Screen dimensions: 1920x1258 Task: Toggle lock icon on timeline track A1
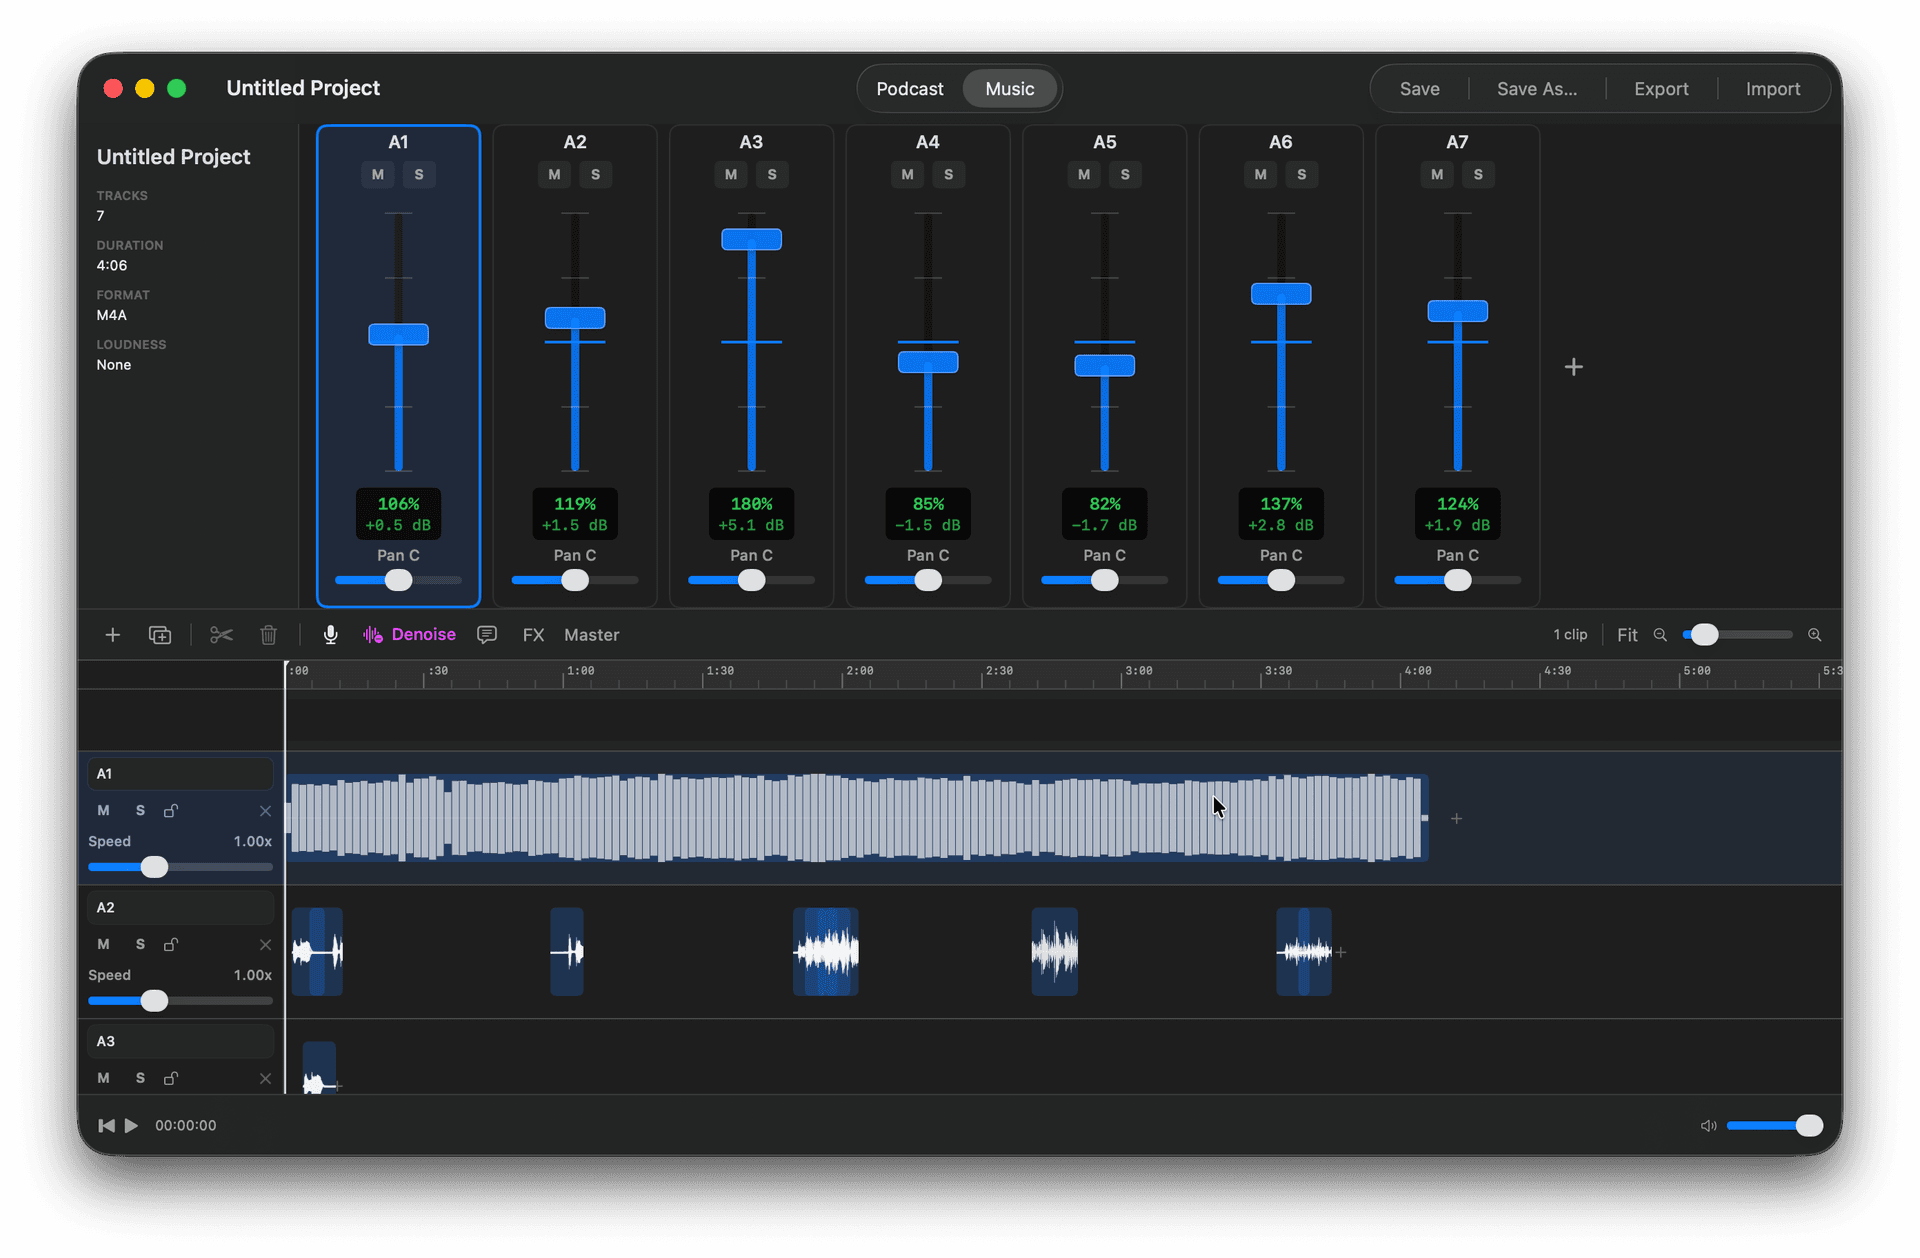(171, 810)
